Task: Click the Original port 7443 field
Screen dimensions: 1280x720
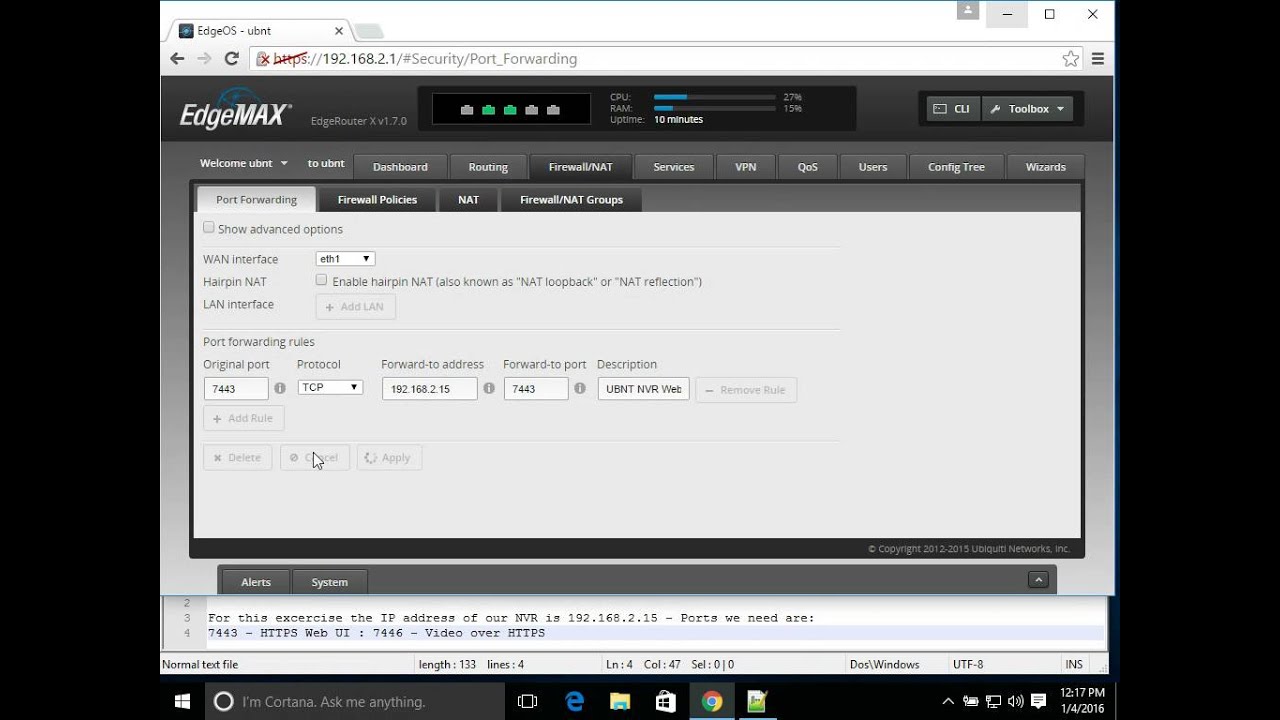Action: (237, 389)
